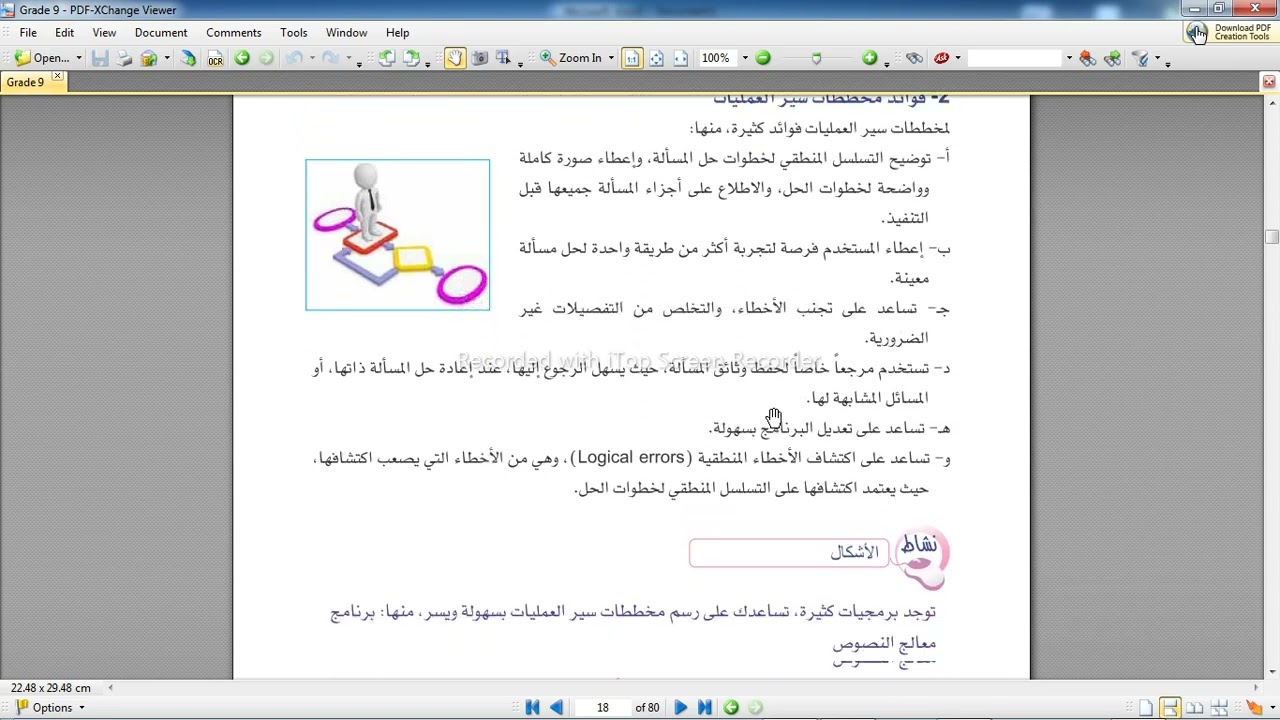Open the File menu
1280x720 pixels.
pos(28,32)
